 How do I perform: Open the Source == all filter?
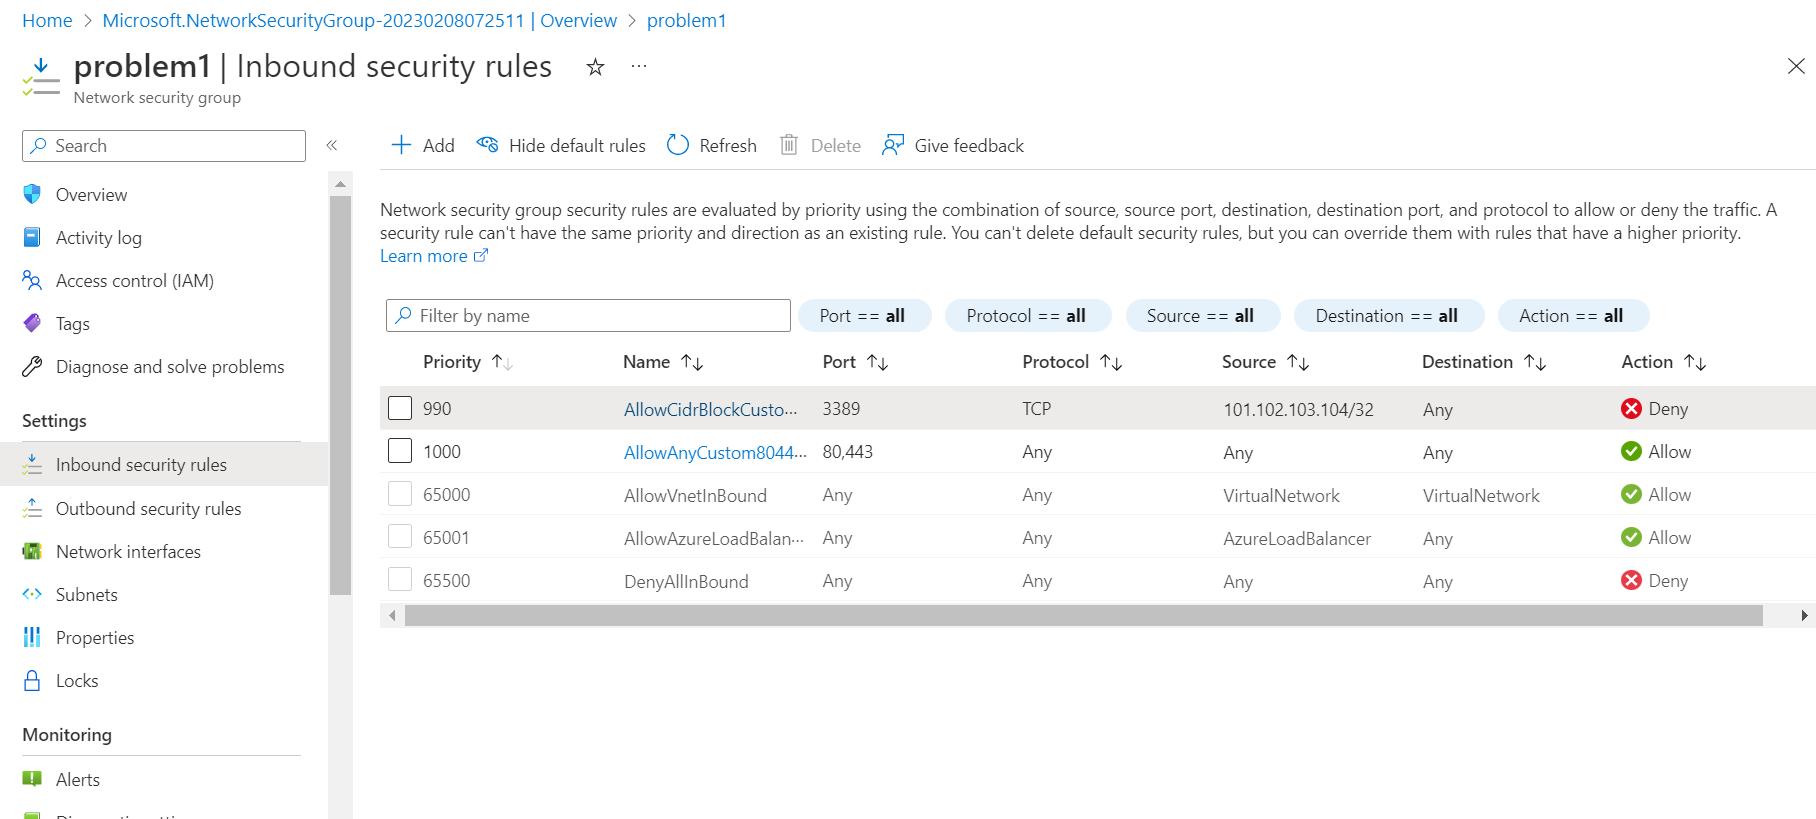pos(1203,316)
